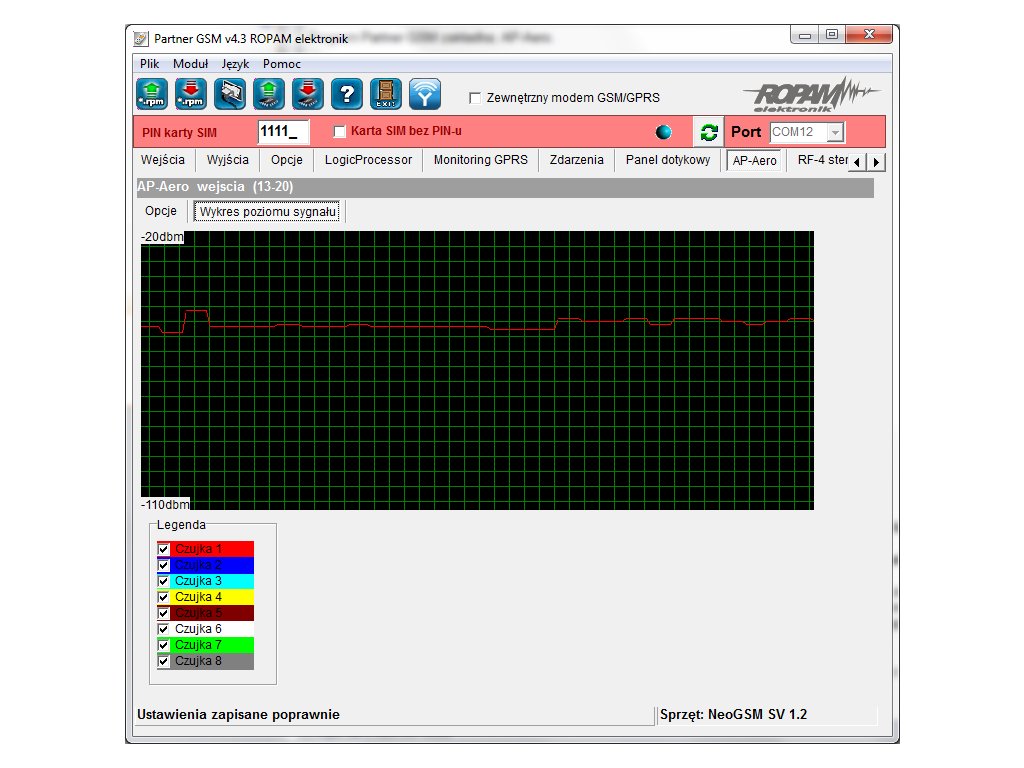
Task: Switch to the Monitoring GPRS tab
Action: pyautogui.click(x=480, y=160)
